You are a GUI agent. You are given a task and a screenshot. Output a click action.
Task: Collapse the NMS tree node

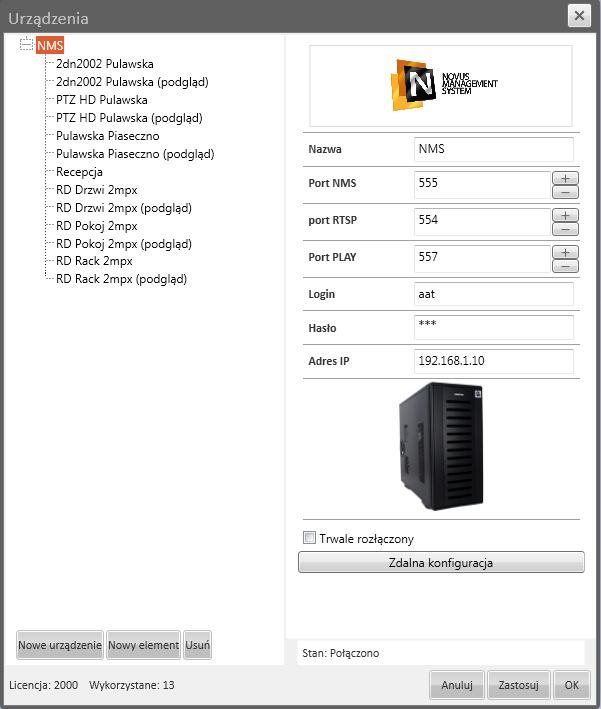click(27, 44)
